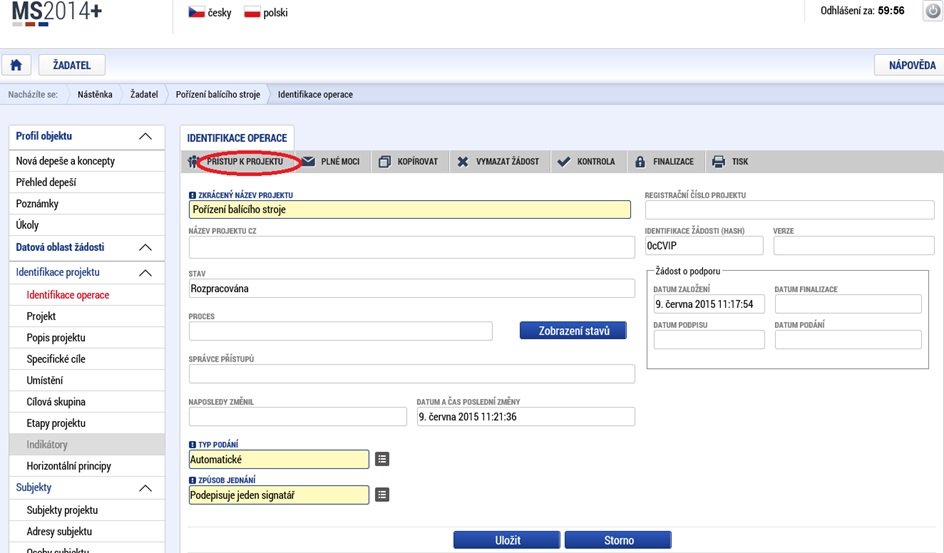Click the Název projektu CZ field
This screenshot has width=944, height=553.
pyautogui.click(x=411, y=247)
